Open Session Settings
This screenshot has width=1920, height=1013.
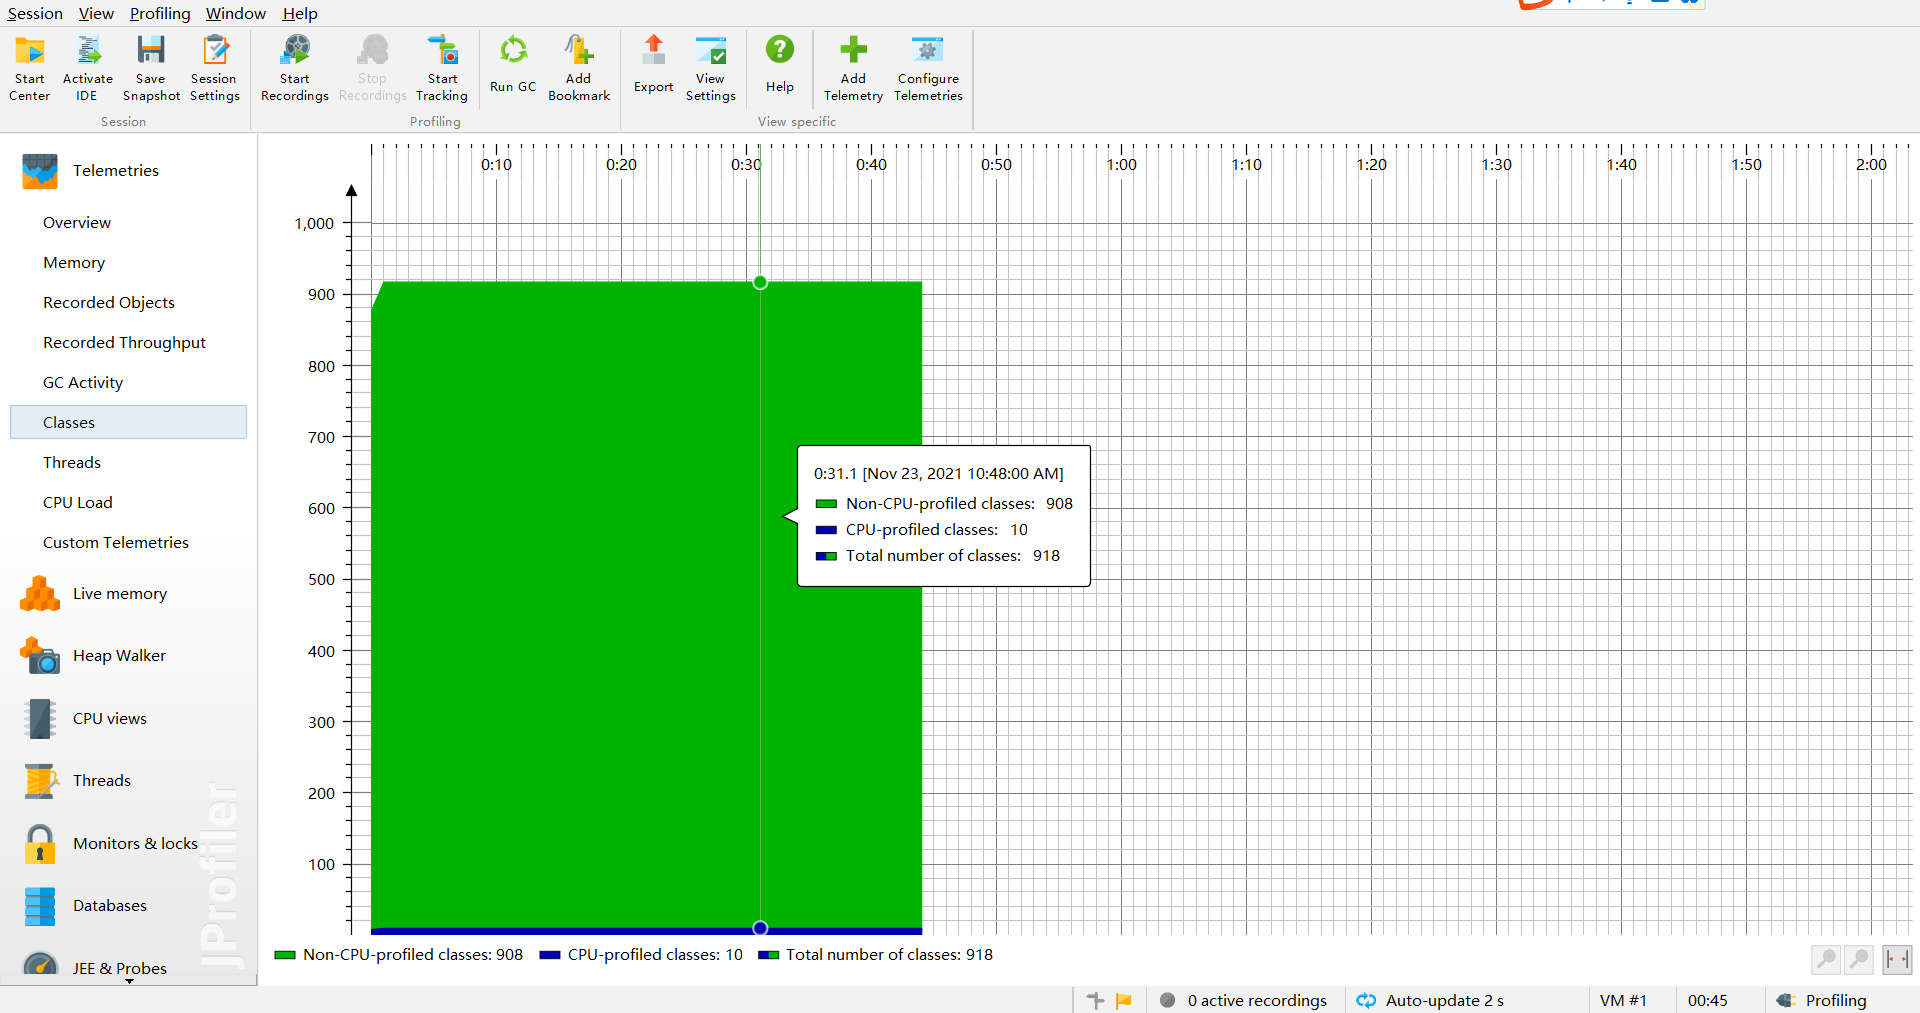[214, 68]
